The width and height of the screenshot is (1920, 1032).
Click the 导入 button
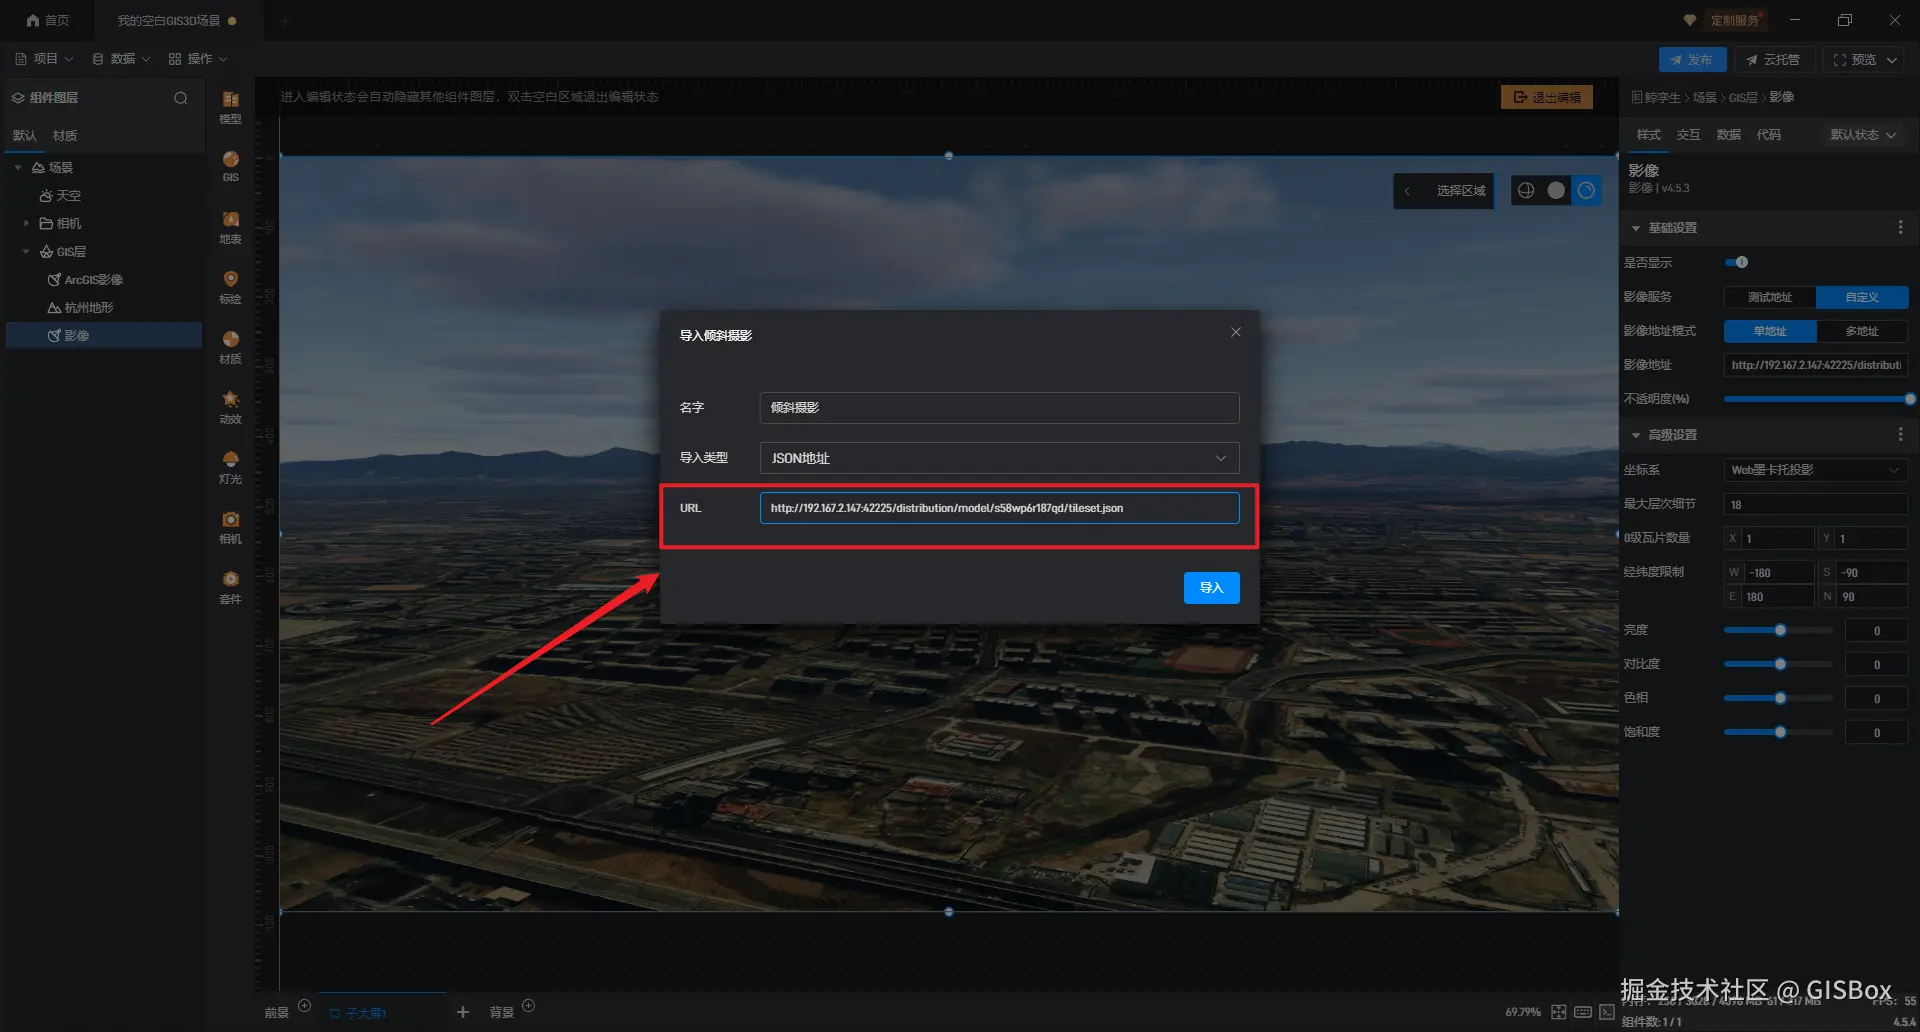click(x=1212, y=588)
